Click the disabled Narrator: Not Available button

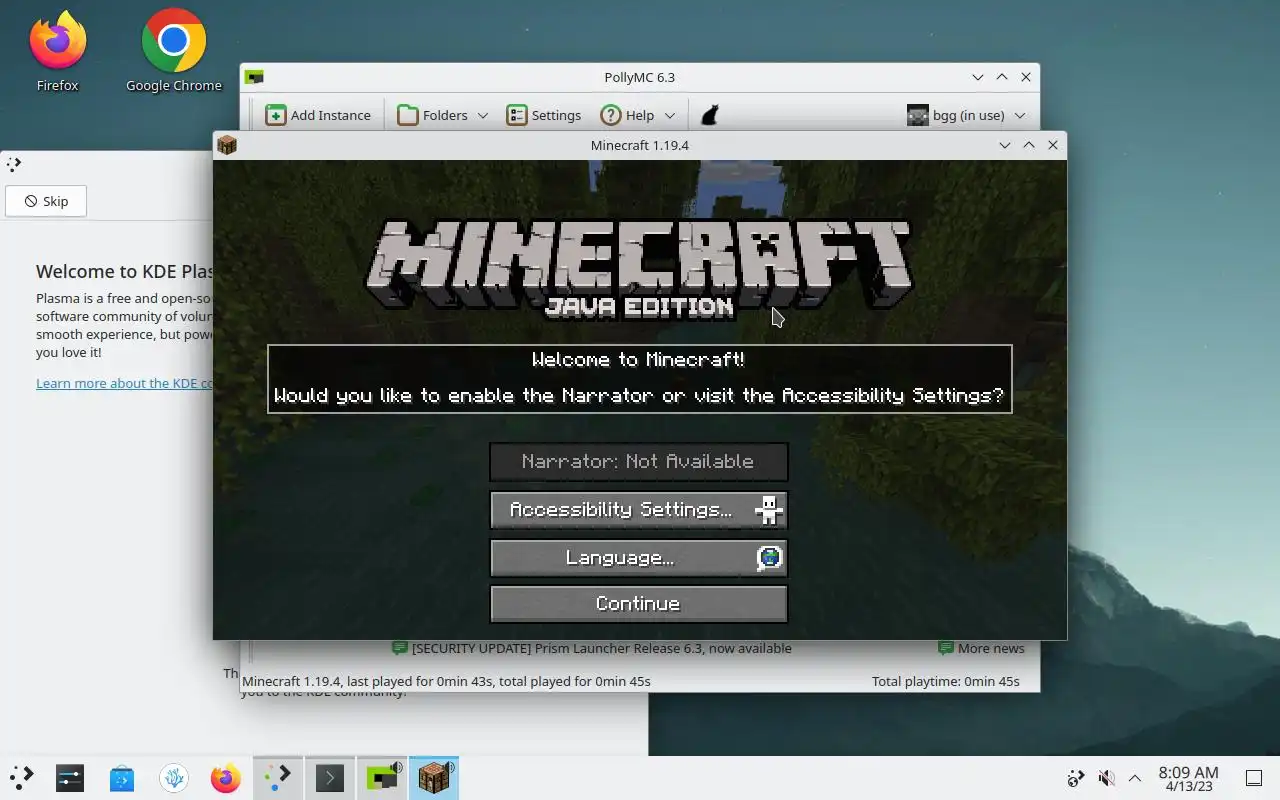639,462
